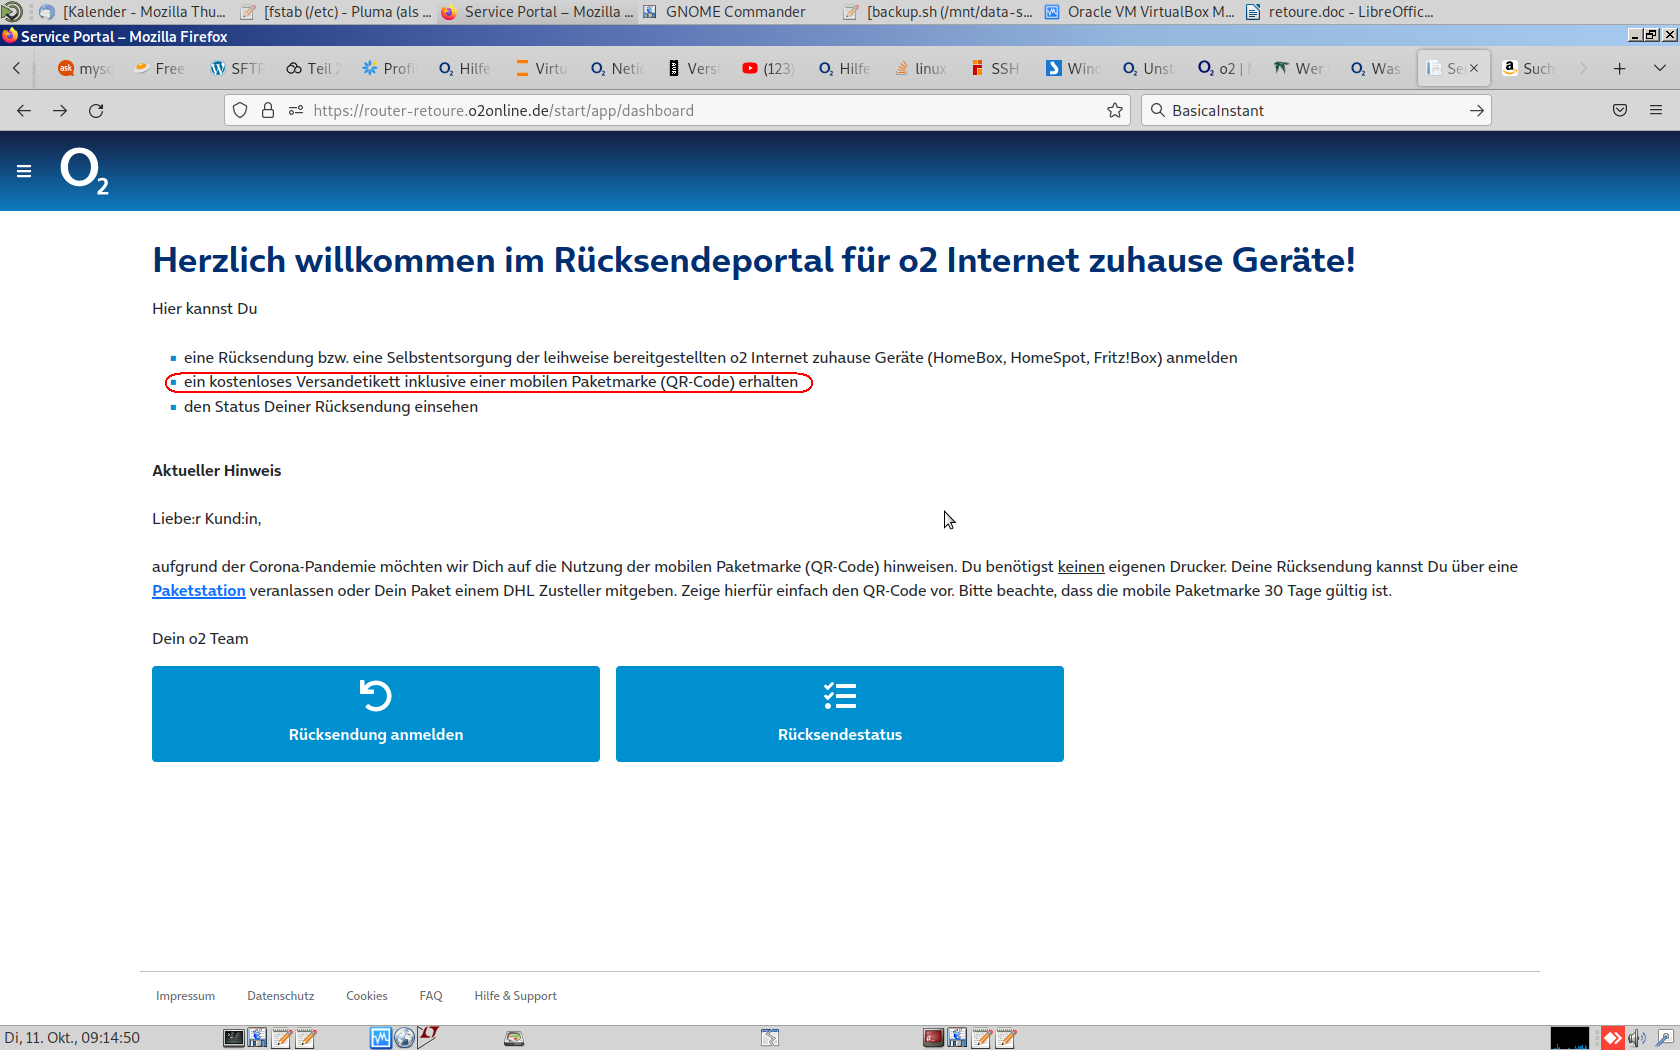This screenshot has height=1050, width=1680.
Task: Submit search with the arrow button
Action: (1476, 111)
